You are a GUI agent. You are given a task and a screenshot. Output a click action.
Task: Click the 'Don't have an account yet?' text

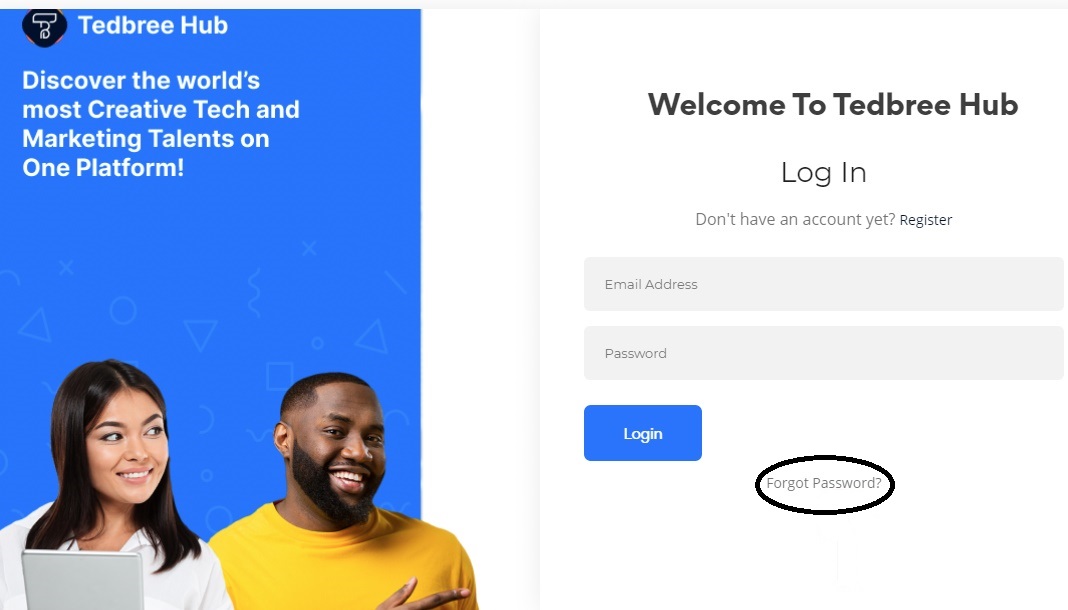pyautogui.click(x=795, y=219)
